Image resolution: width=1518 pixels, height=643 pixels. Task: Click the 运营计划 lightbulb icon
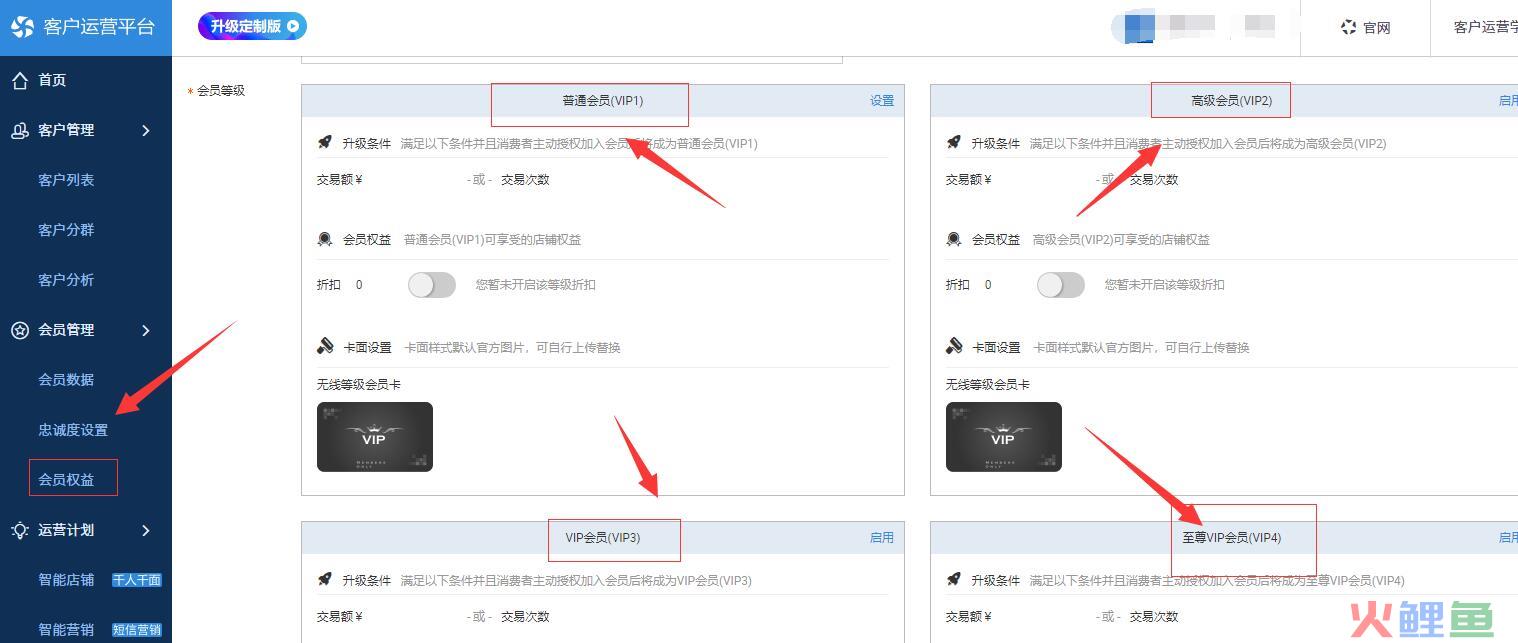[20, 530]
